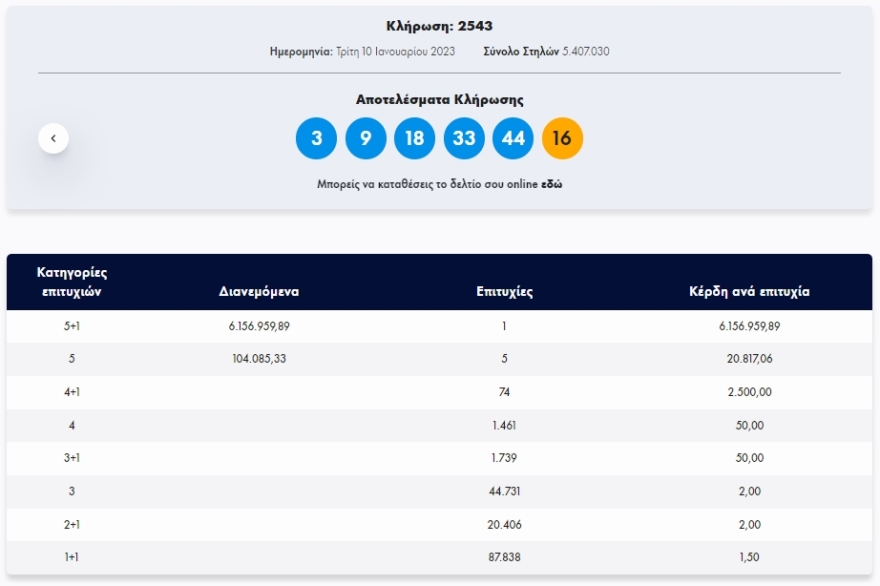Select the number ball 18
This screenshot has width=880, height=586.
coord(416,139)
